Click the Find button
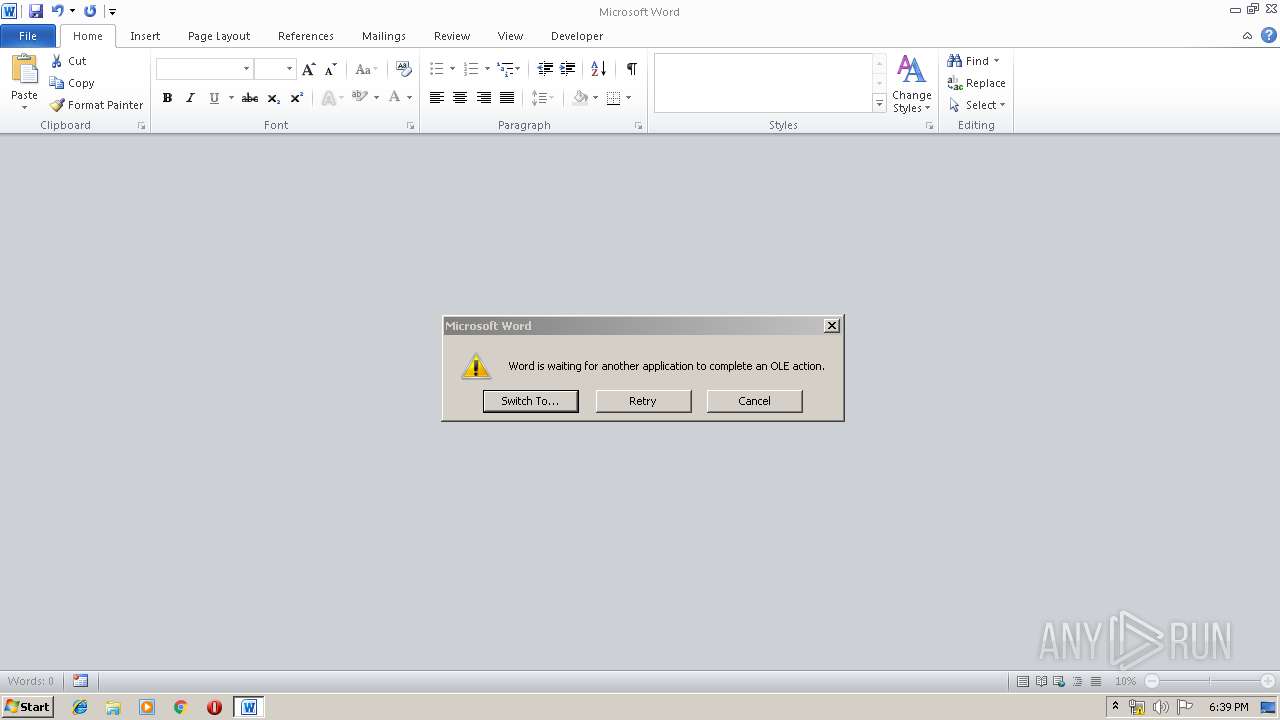Viewport: 1280px width, 720px height. pos(969,61)
